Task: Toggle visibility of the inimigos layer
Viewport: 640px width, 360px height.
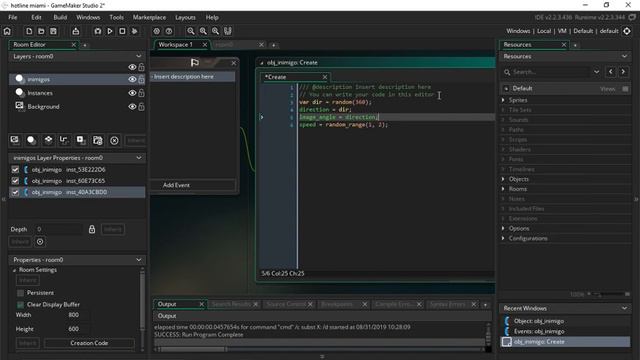Action: [132, 79]
